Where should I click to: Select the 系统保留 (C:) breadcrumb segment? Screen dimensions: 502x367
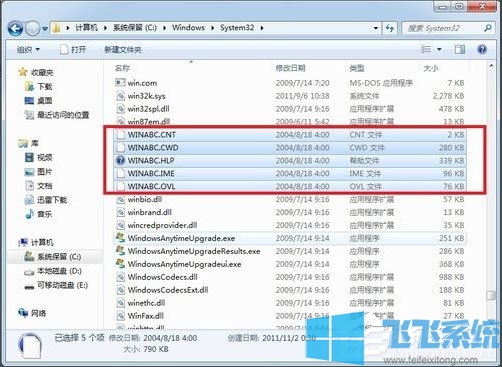(x=135, y=28)
